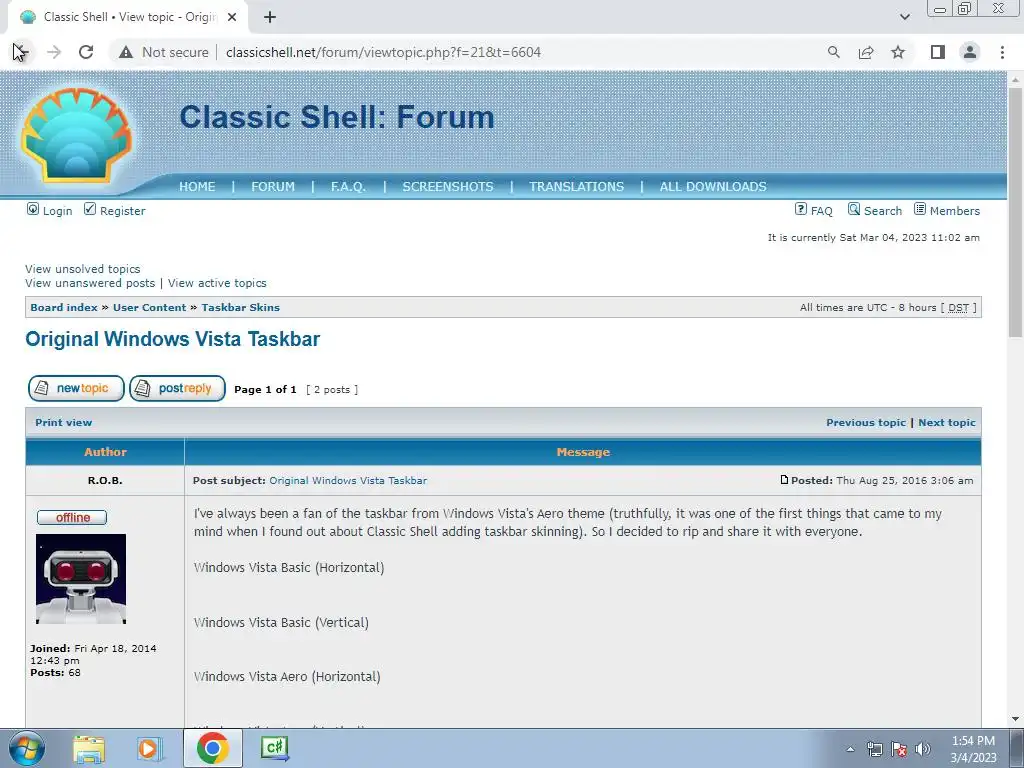Click the FAQ question mark icon

pos(801,209)
